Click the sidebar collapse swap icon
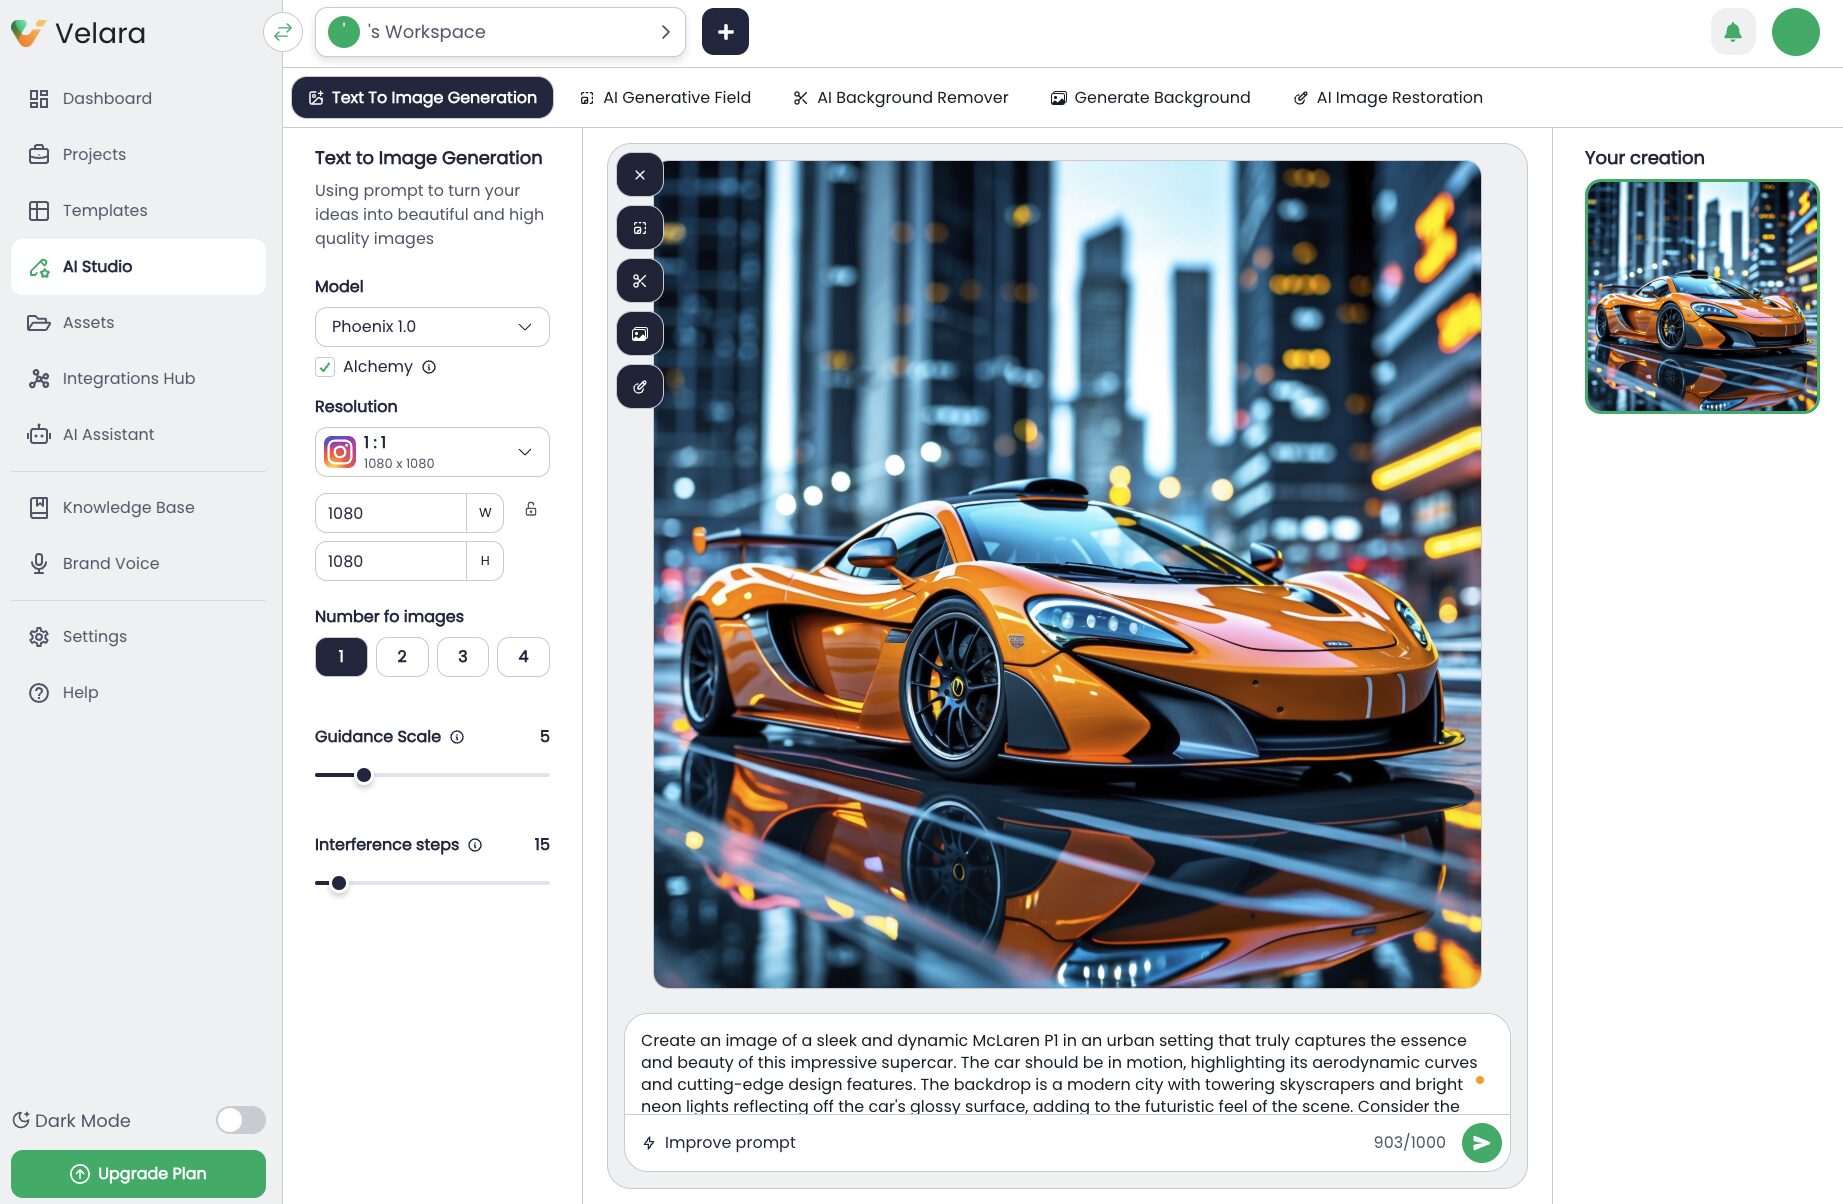The height and width of the screenshot is (1204, 1843). click(283, 32)
